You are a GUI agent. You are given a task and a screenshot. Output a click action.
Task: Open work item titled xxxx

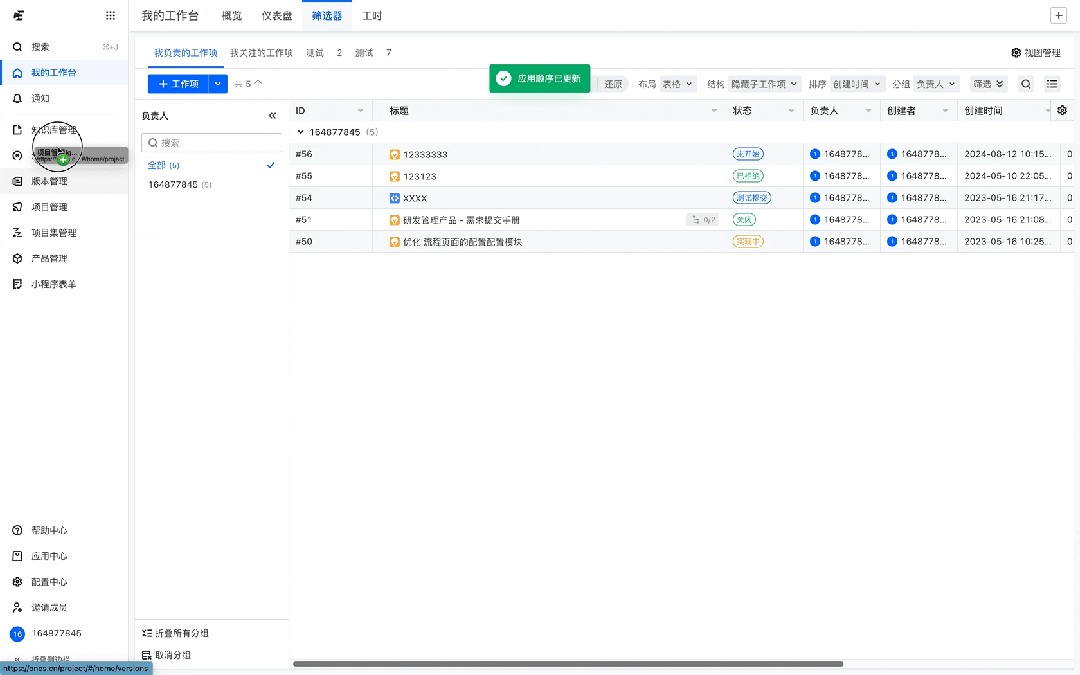coord(415,198)
